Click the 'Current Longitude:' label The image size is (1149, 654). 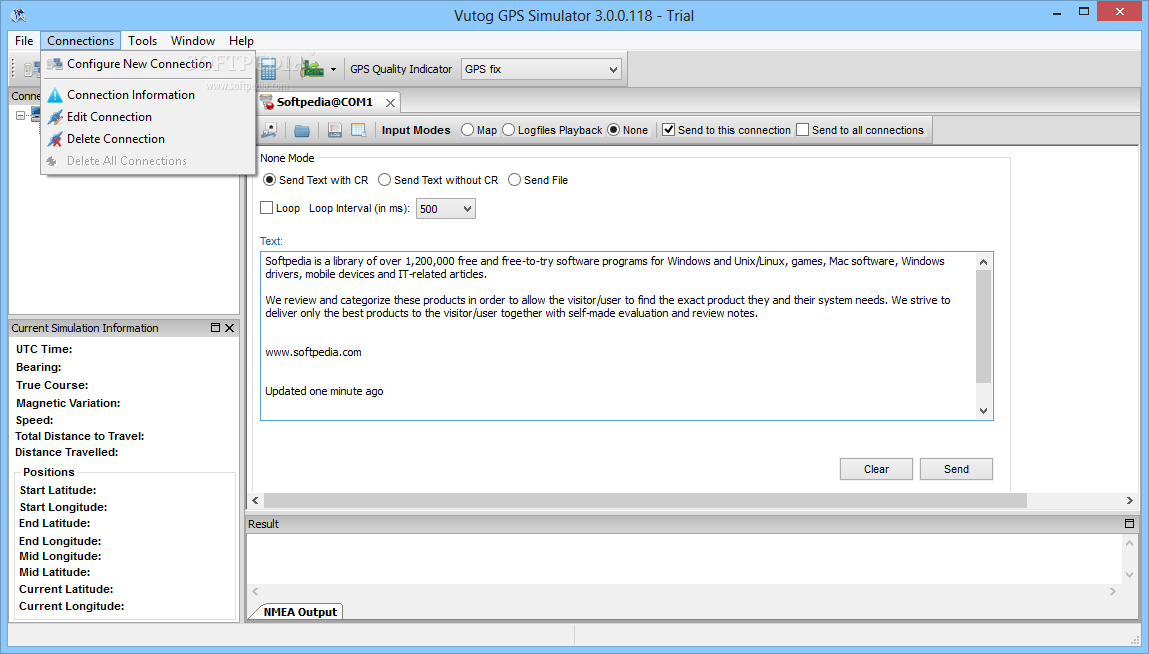coord(72,606)
